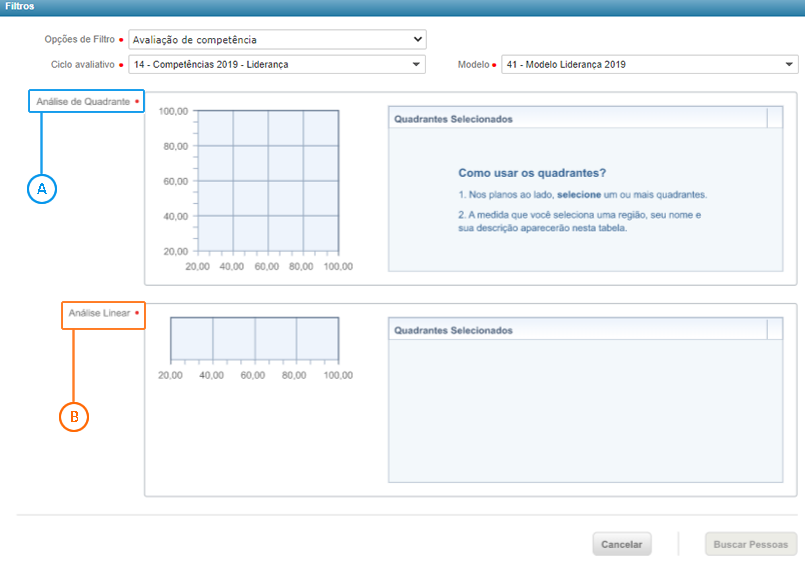The width and height of the screenshot is (805, 565).
Task: Select the 80,00–100,00 segment in linear analysis
Action: coord(317,338)
